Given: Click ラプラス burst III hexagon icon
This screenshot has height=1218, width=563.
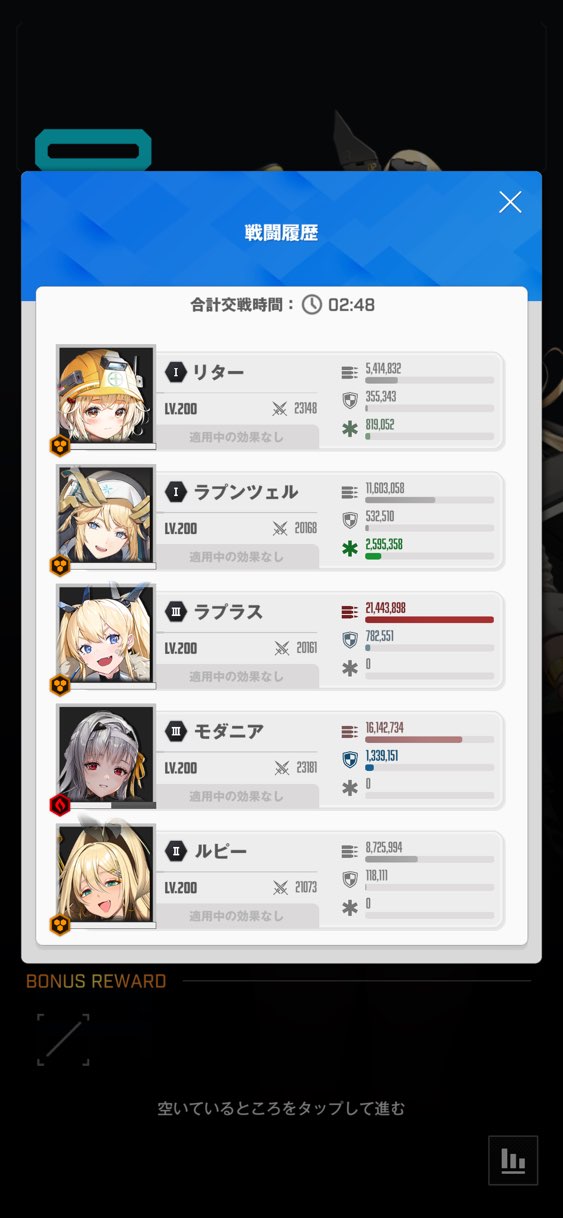Looking at the screenshot, I should (x=175, y=612).
